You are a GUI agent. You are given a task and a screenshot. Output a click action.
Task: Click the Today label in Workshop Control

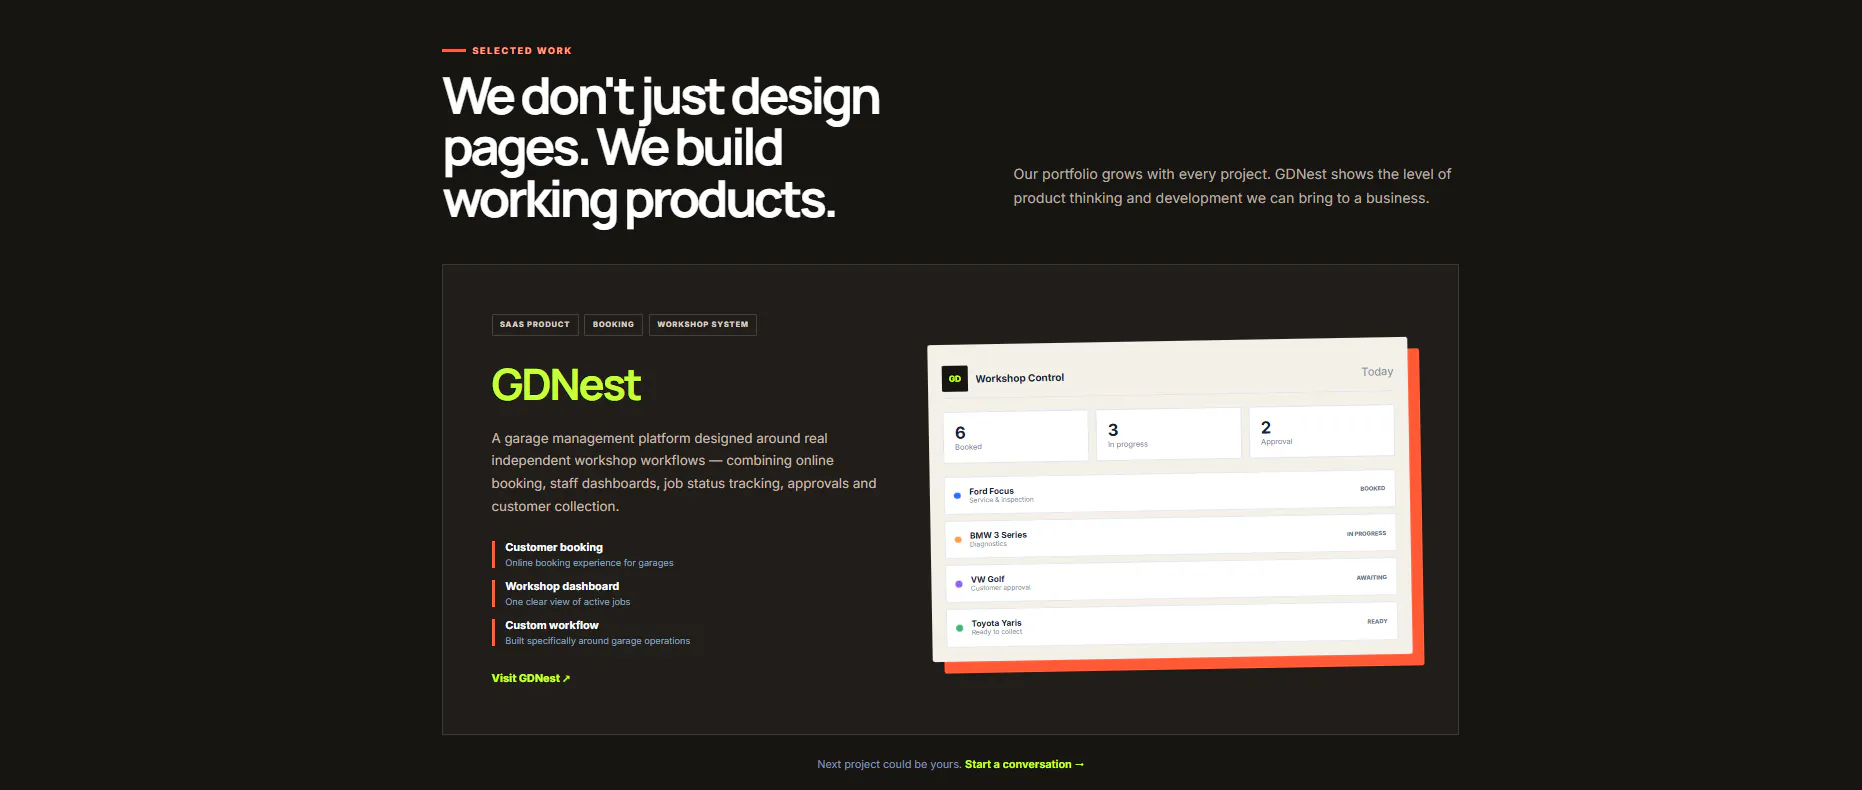[1377, 372]
